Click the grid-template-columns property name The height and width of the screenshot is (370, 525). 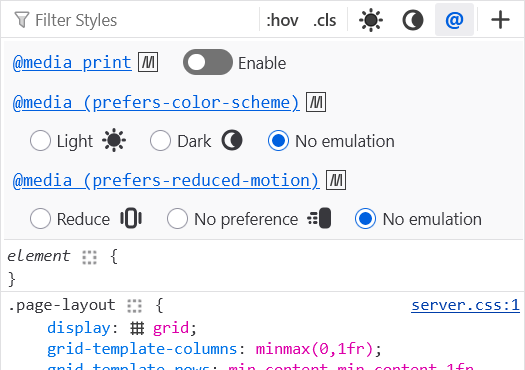point(142,349)
